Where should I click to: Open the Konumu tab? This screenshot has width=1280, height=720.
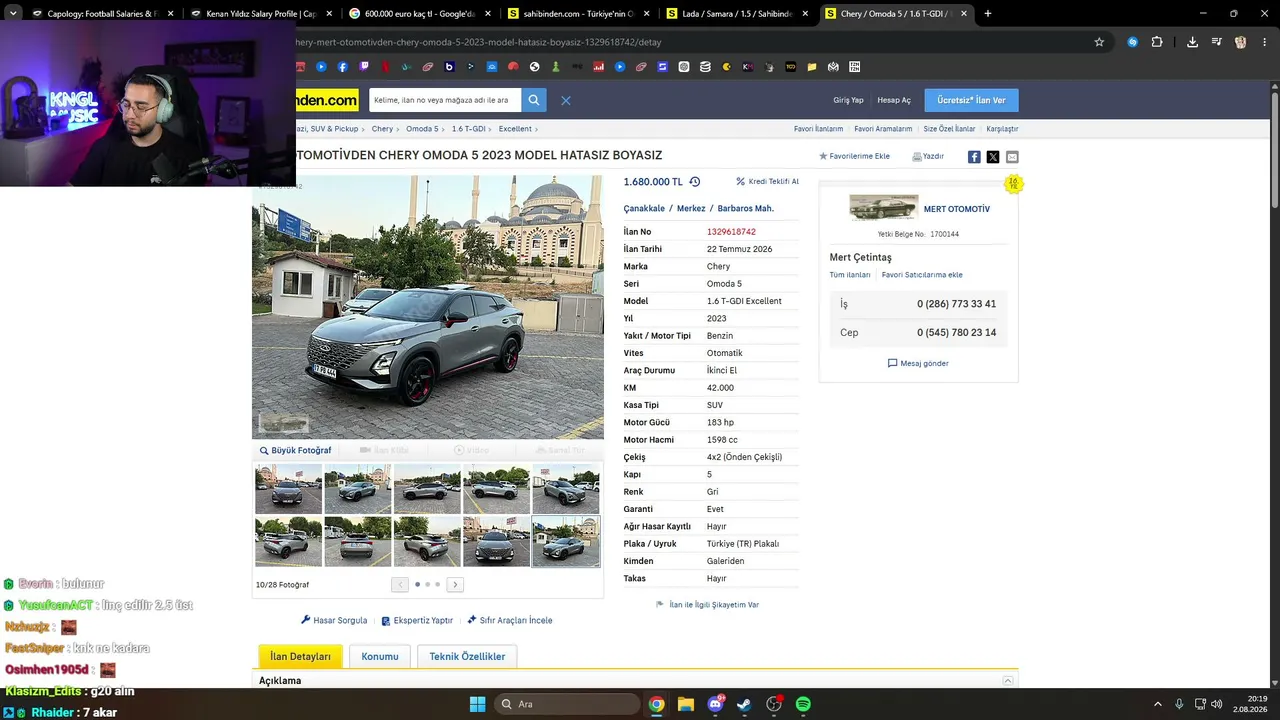point(380,656)
